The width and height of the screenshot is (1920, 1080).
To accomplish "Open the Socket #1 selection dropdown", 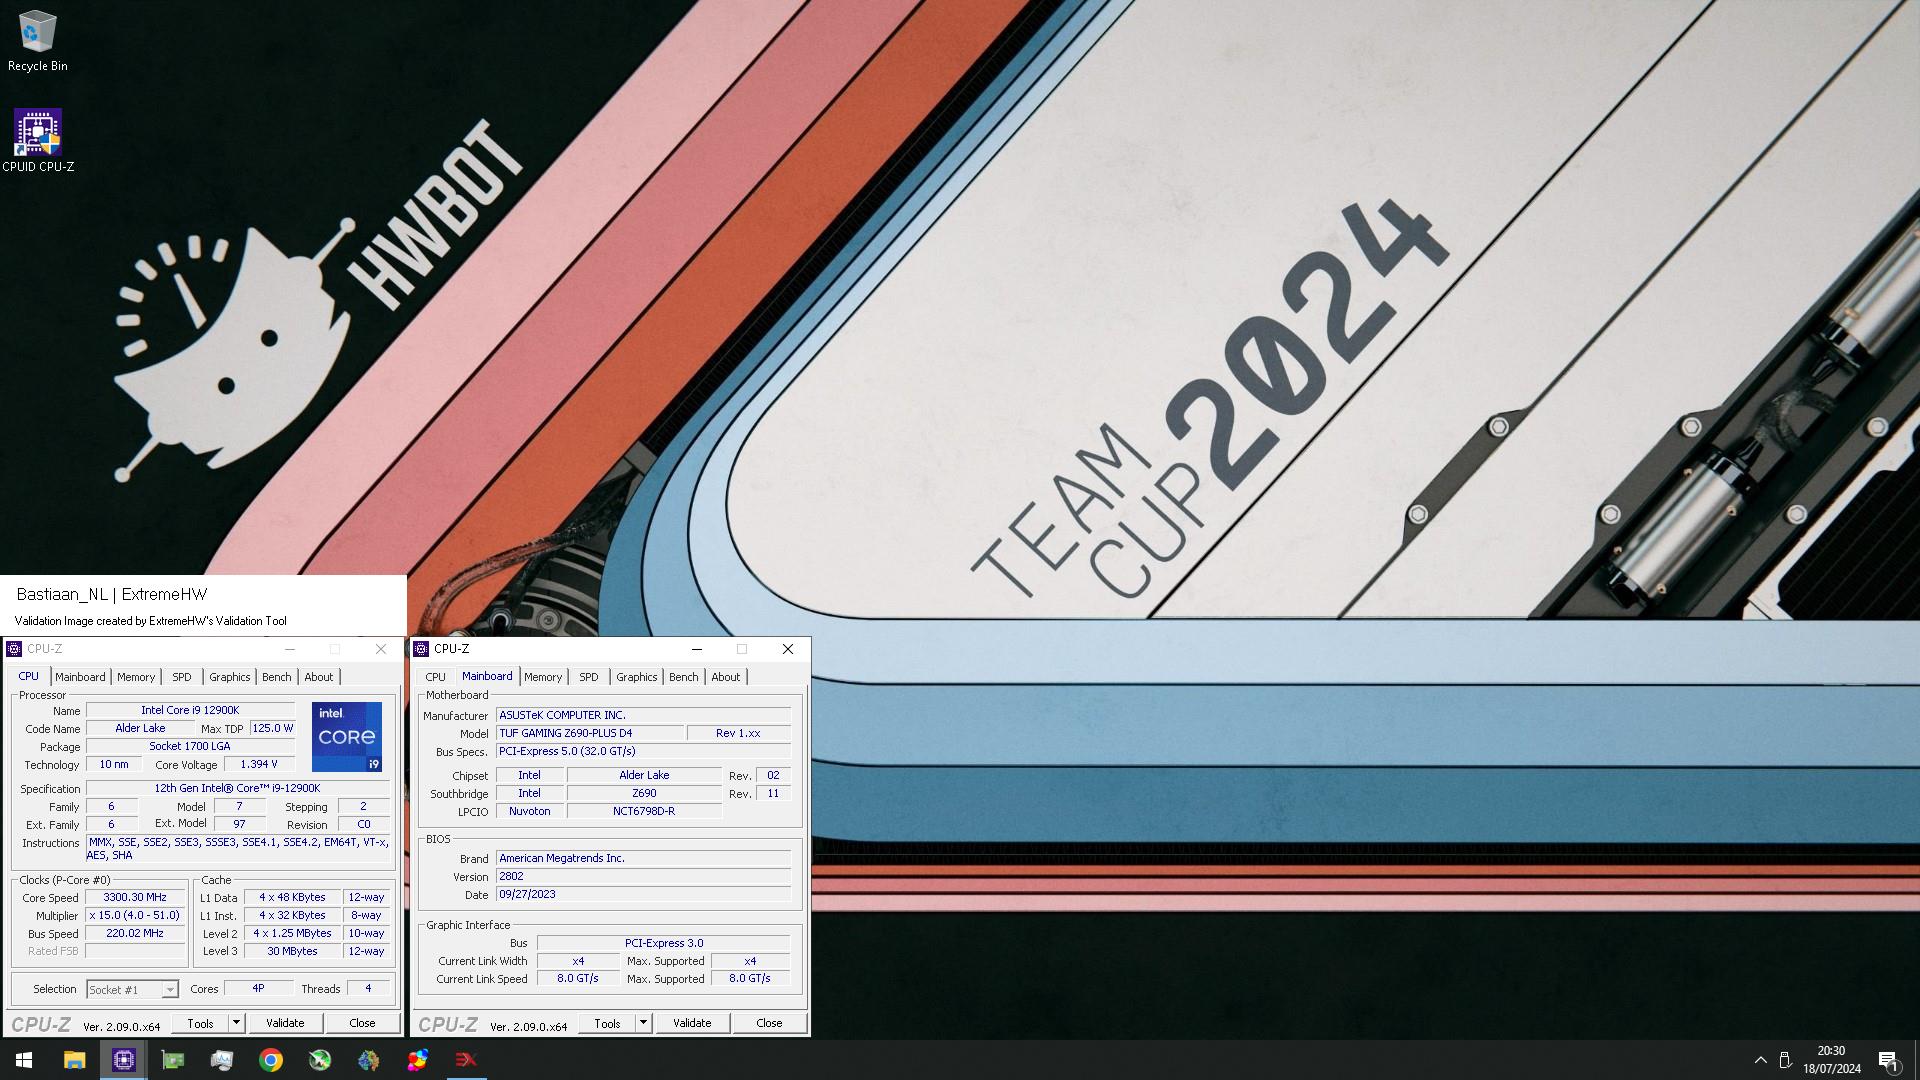I will (x=132, y=989).
